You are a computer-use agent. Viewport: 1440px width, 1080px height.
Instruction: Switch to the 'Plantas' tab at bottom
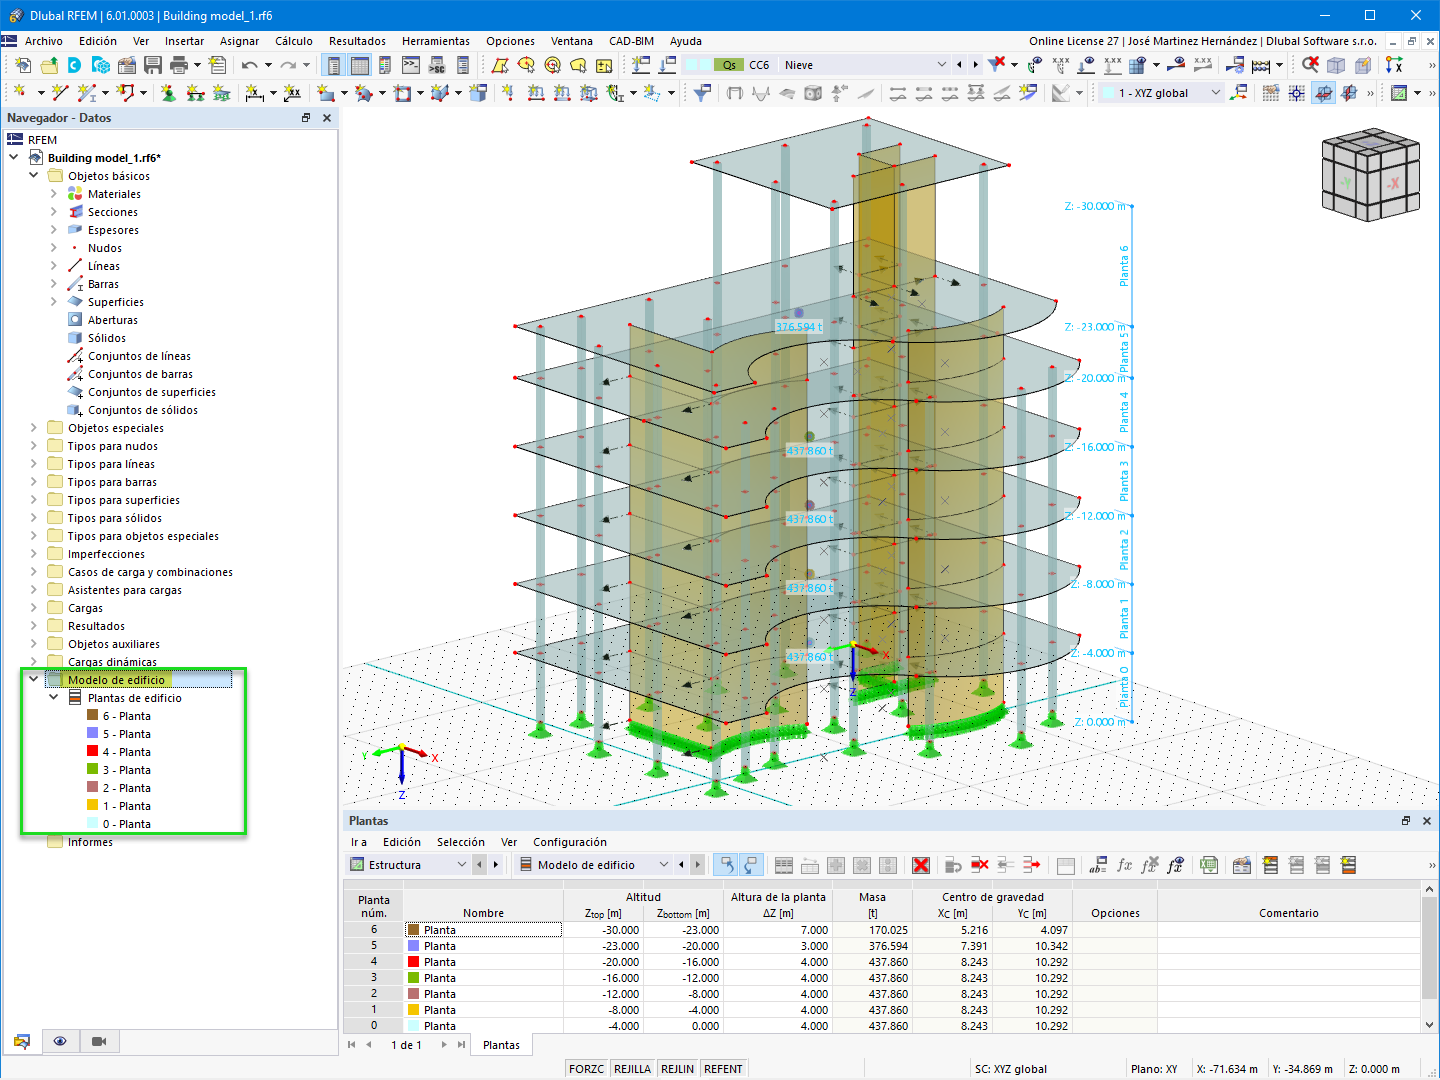(x=501, y=1044)
